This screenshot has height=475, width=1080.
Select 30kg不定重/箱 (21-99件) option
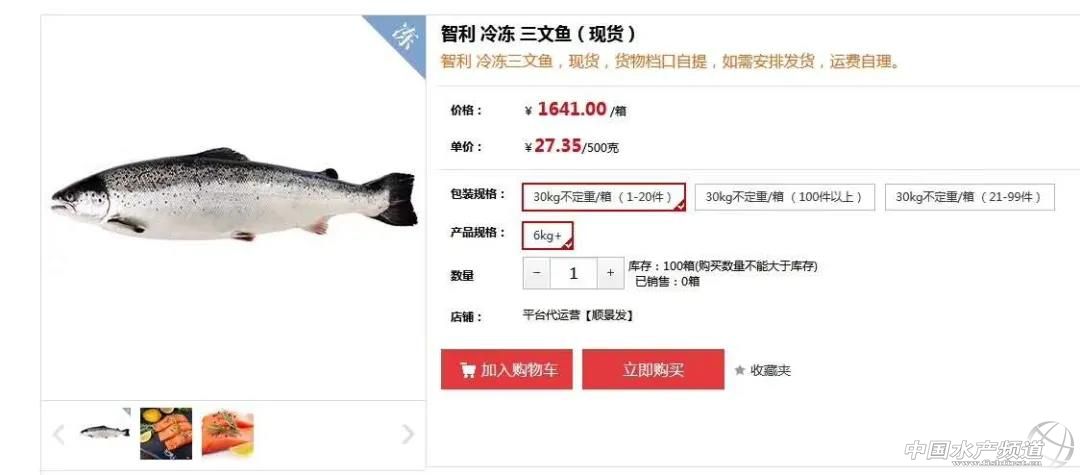[969, 197]
